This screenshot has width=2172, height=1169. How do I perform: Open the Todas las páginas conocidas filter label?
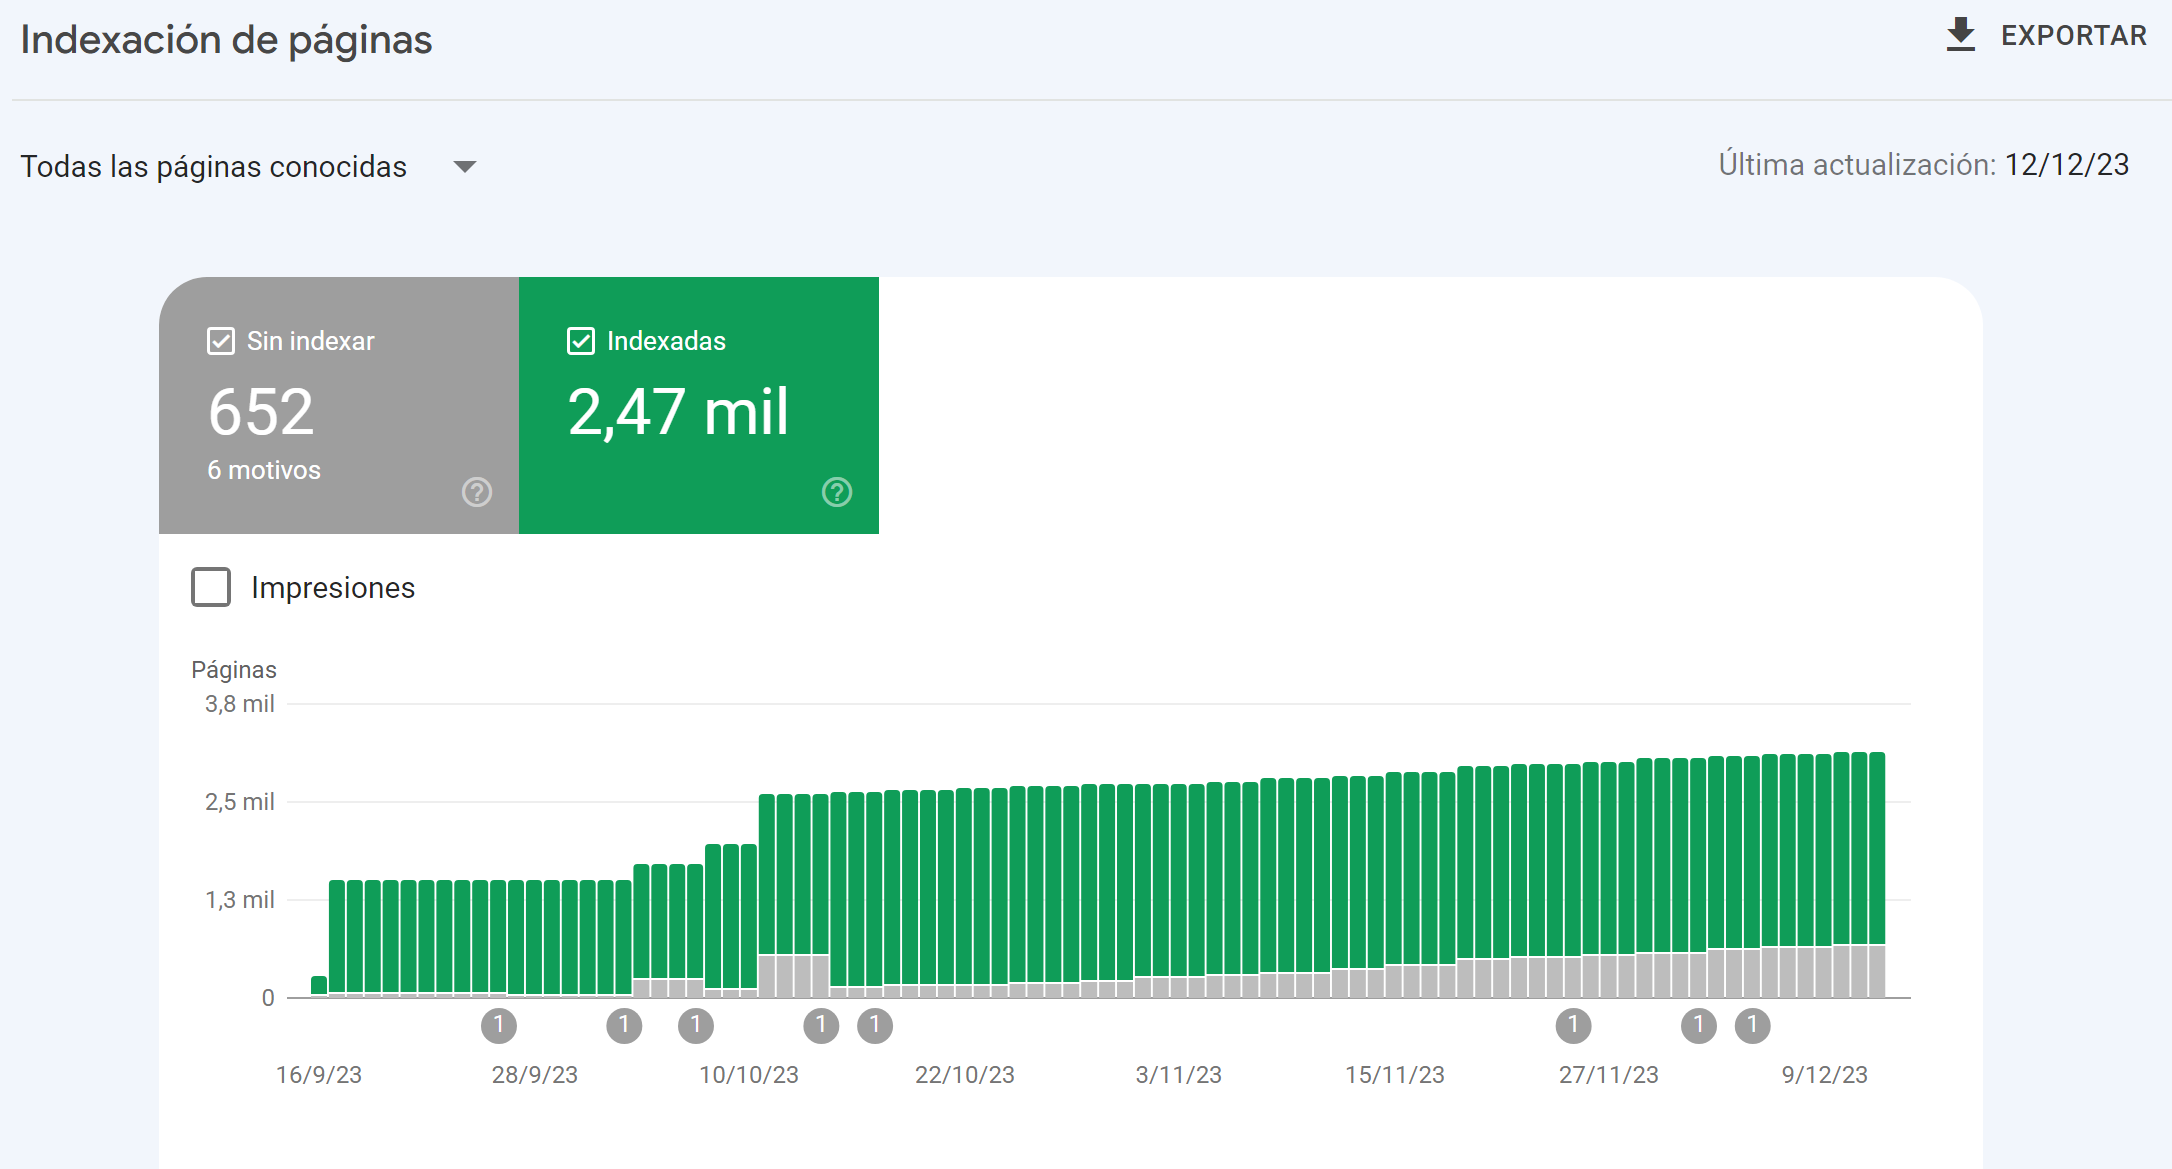pyautogui.click(x=214, y=167)
